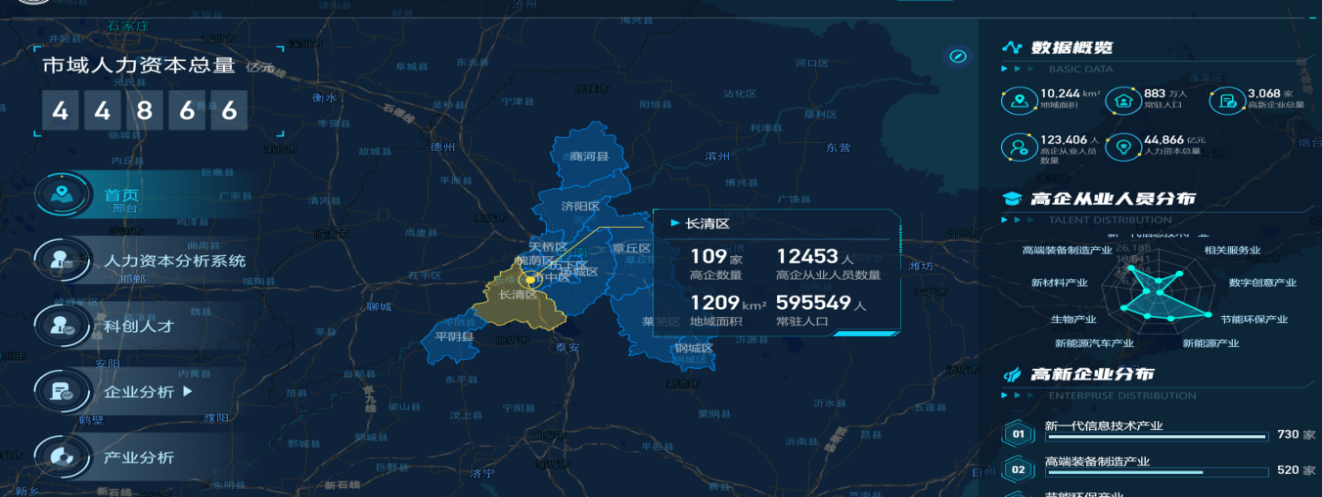This screenshot has height=497, width=1322.
Task: Click the compass icon on the map
Action: (x=958, y=56)
